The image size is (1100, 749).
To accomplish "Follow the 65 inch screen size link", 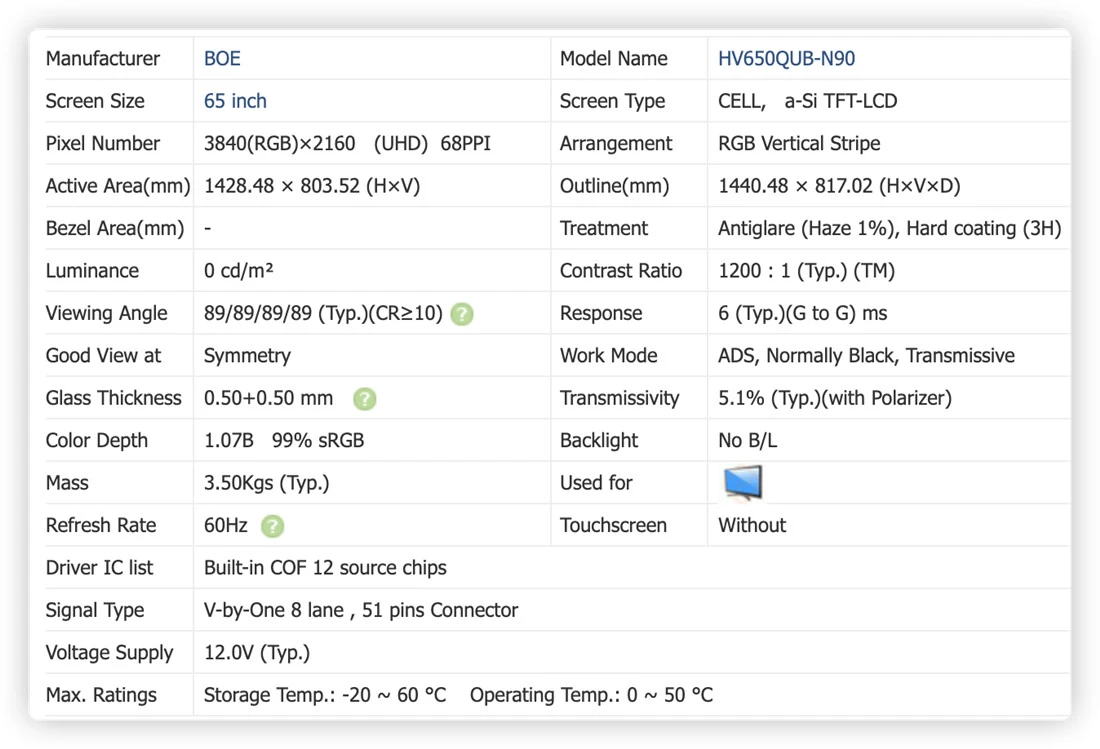I will coord(235,101).
